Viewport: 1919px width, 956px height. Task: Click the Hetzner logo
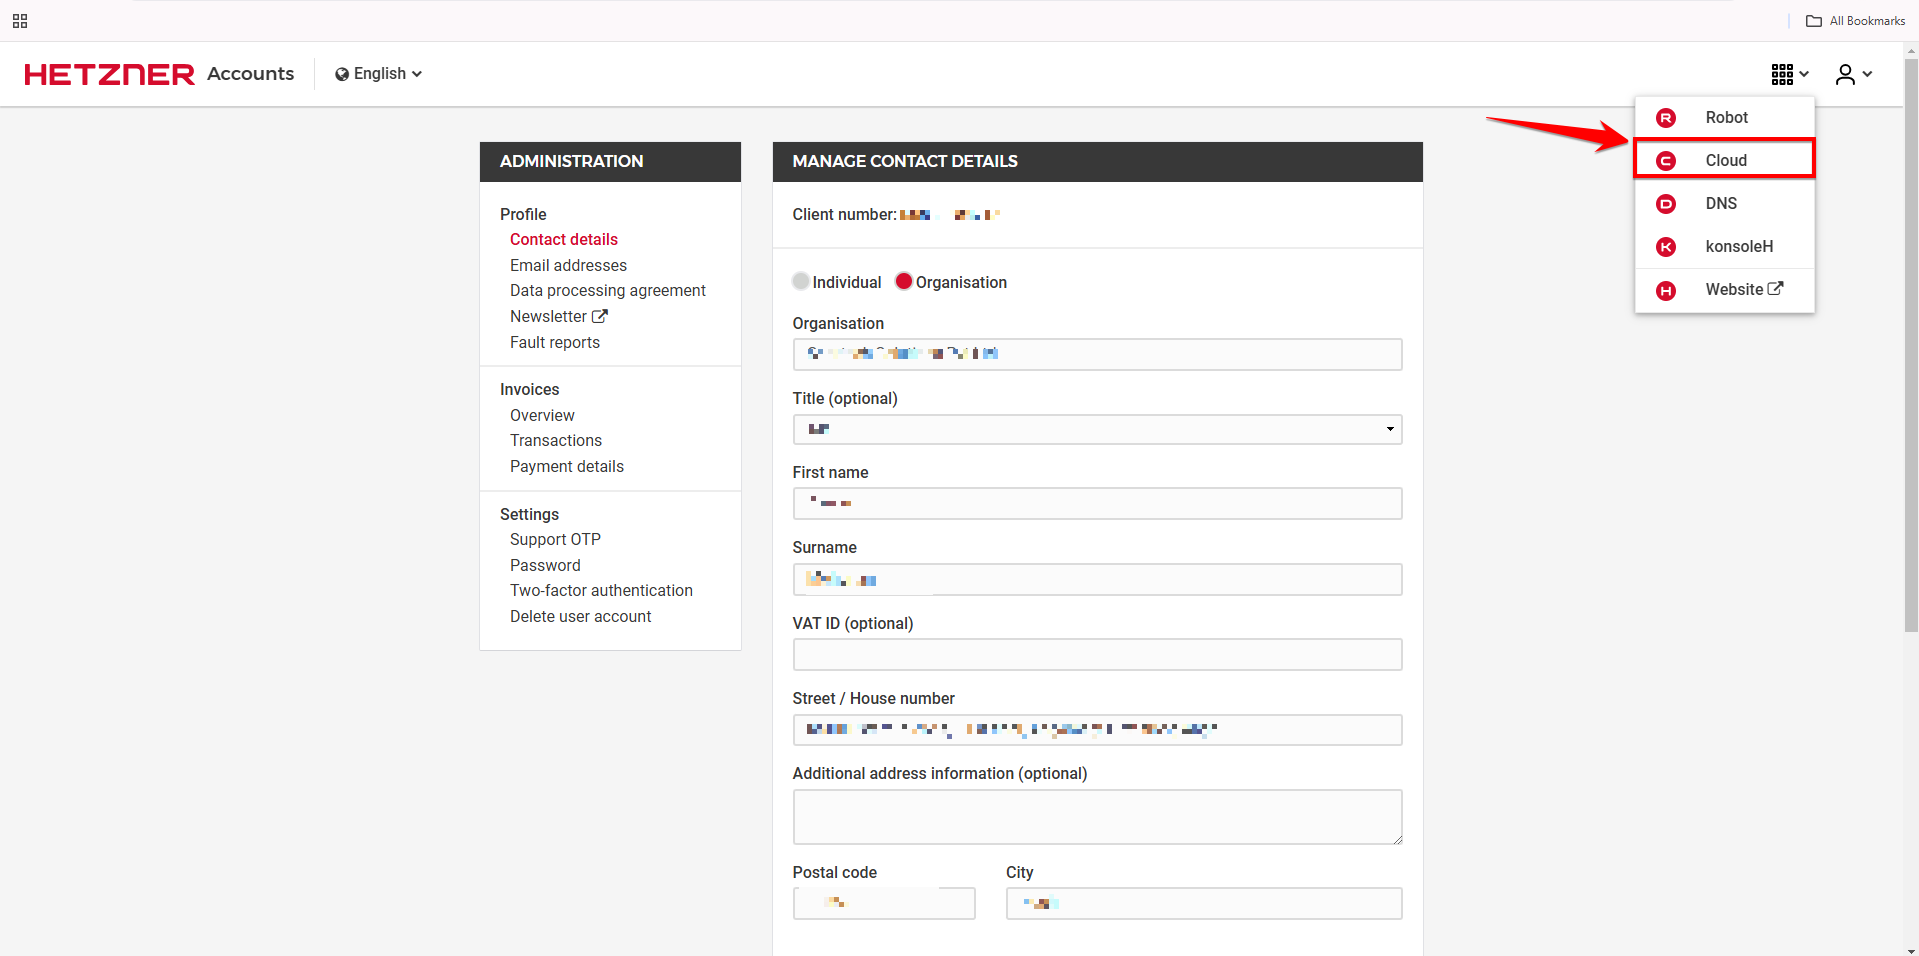[x=110, y=74]
